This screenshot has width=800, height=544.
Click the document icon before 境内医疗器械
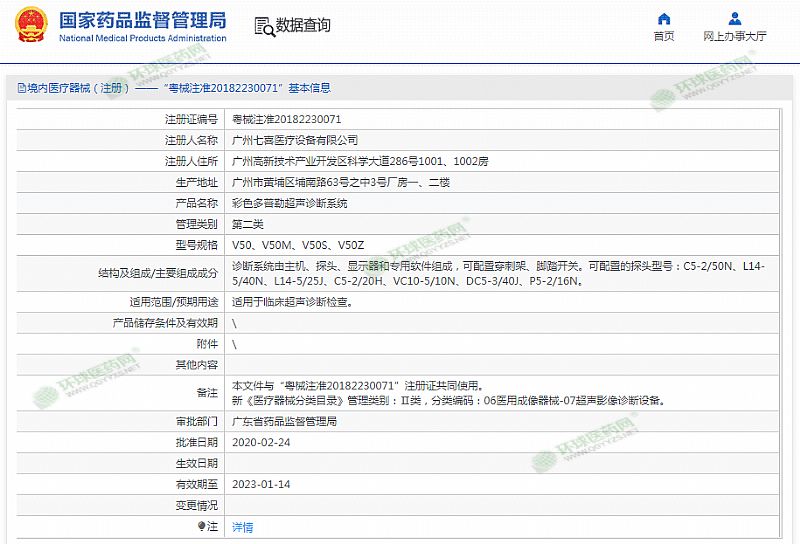point(20,88)
